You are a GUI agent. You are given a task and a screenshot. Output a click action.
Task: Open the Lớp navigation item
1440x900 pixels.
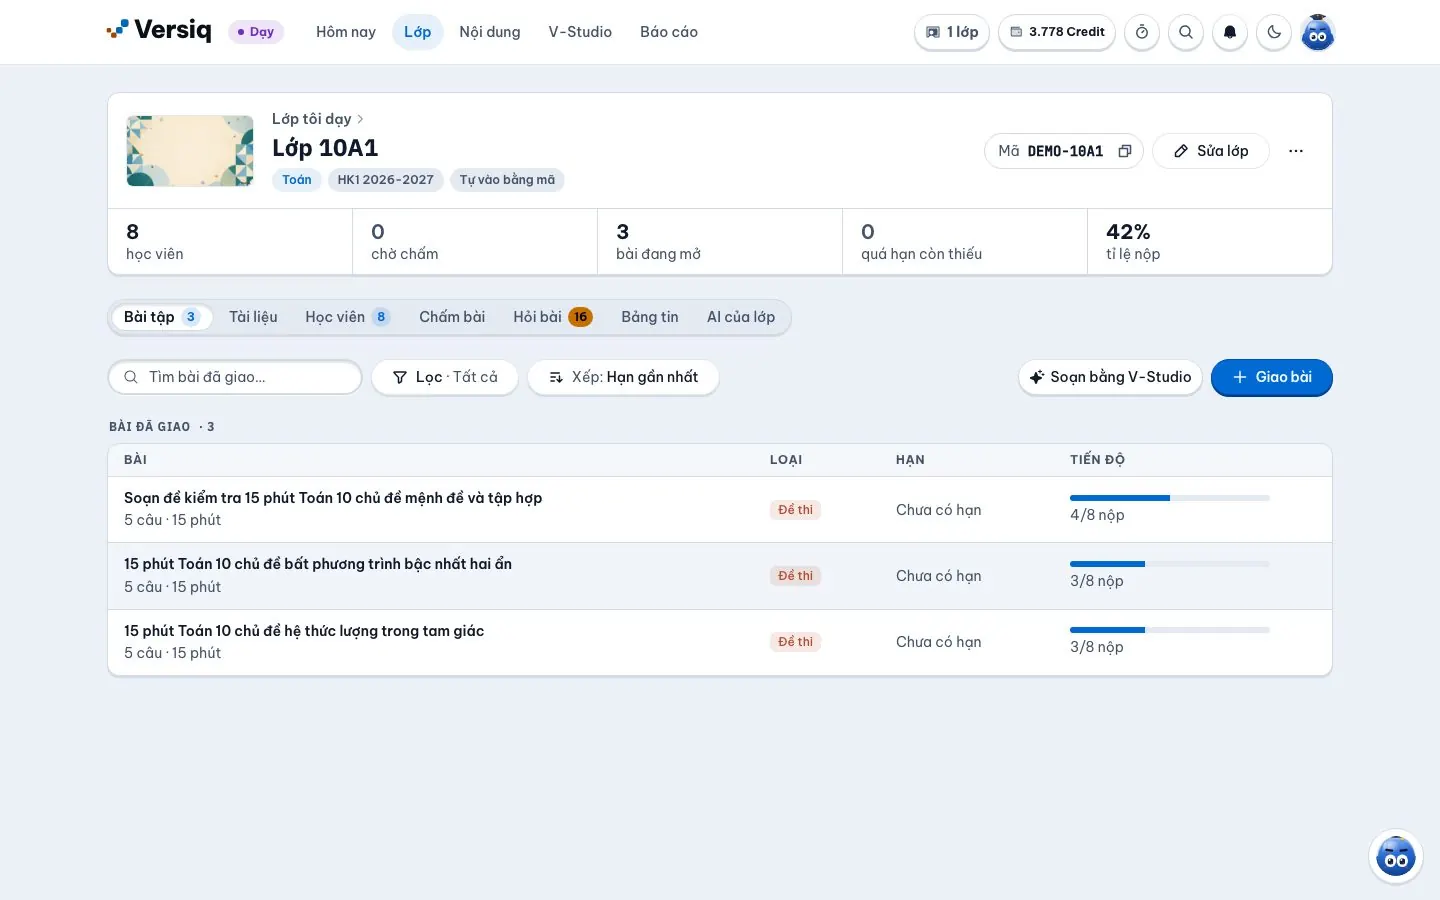[418, 32]
